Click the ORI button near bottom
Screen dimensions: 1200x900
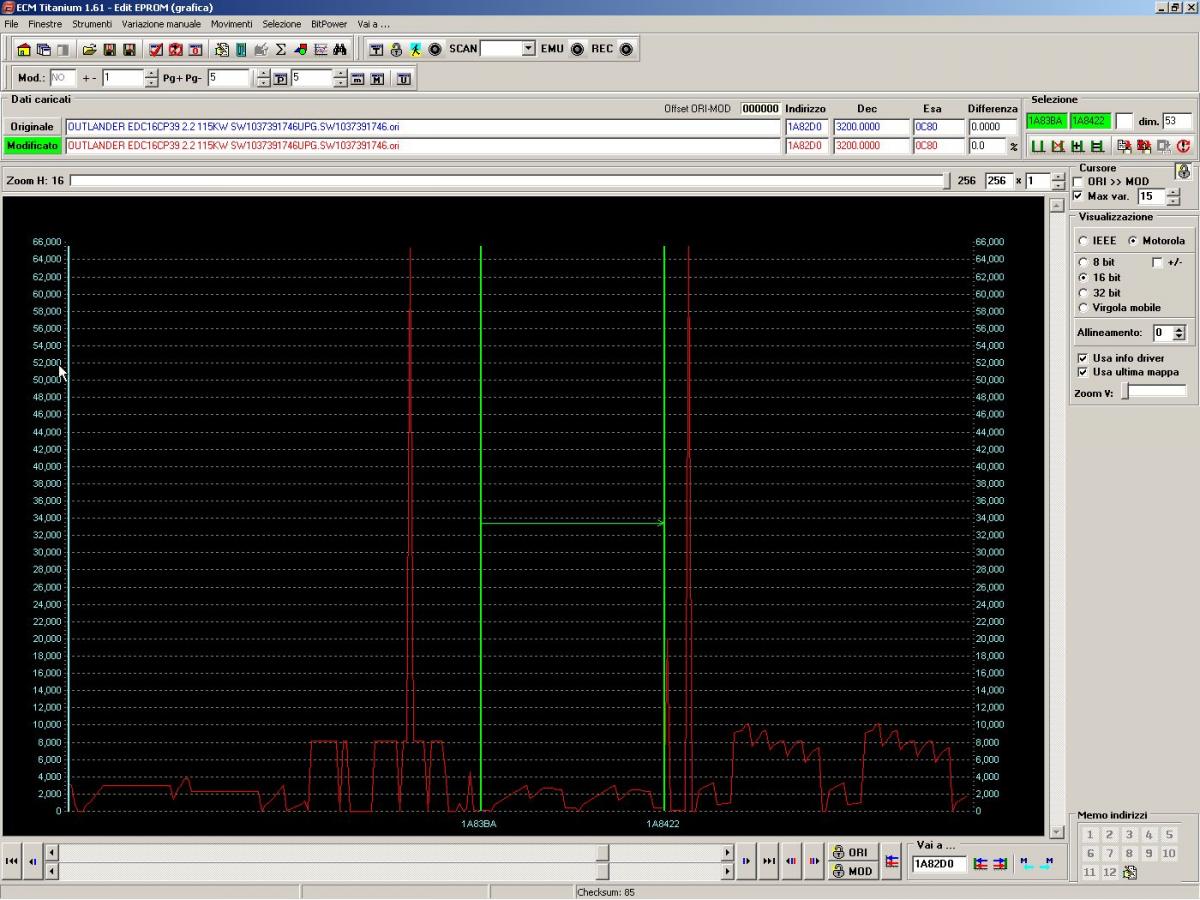(x=851, y=852)
